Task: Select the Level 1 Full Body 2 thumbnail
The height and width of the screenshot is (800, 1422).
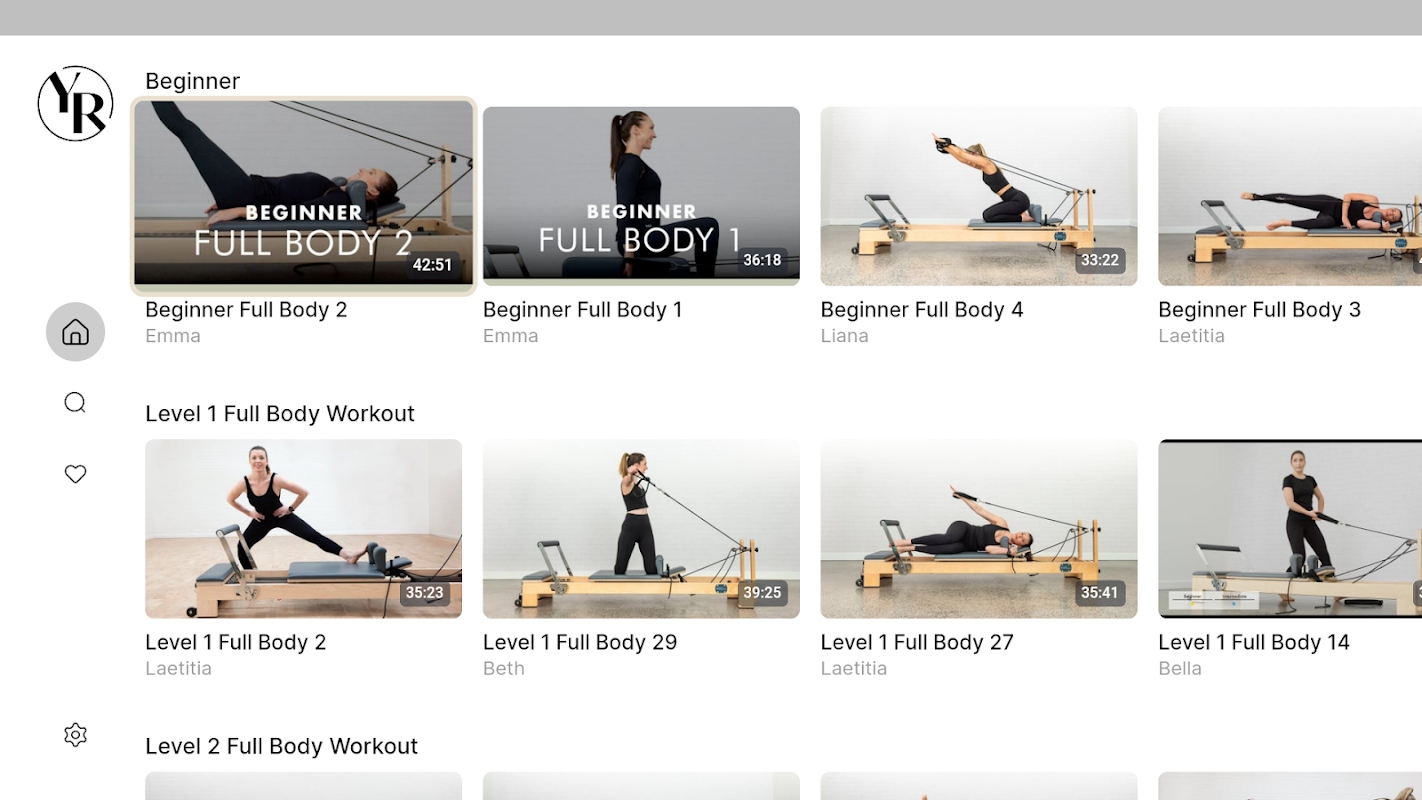Action: (x=303, y=529)
